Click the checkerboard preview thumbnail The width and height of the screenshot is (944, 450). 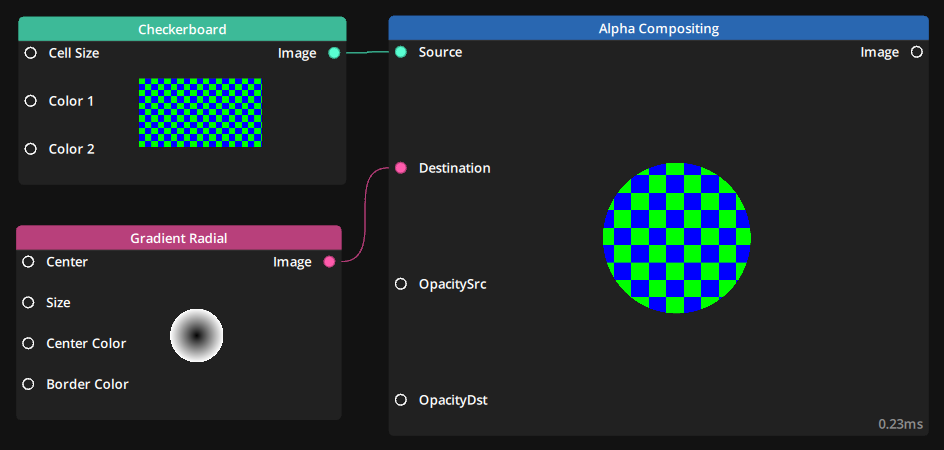[x=200, y=113]
